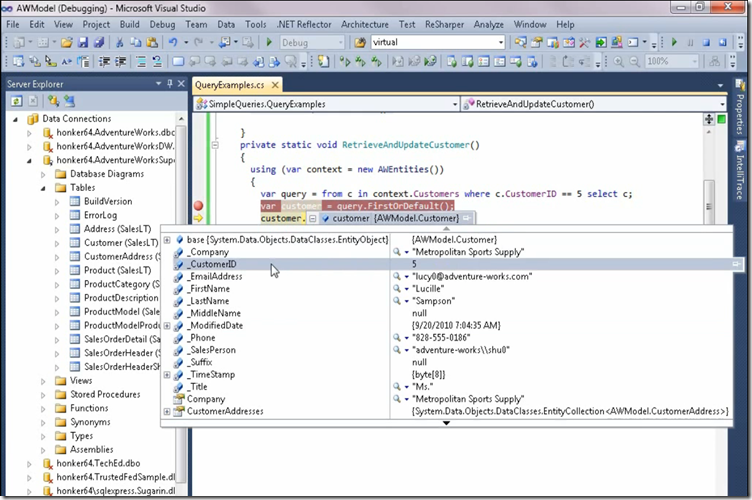The width and height of the screenshot is (752, 500).
Task: Click Connect to Server icon in Server Explorer
Action: (70, 101)
